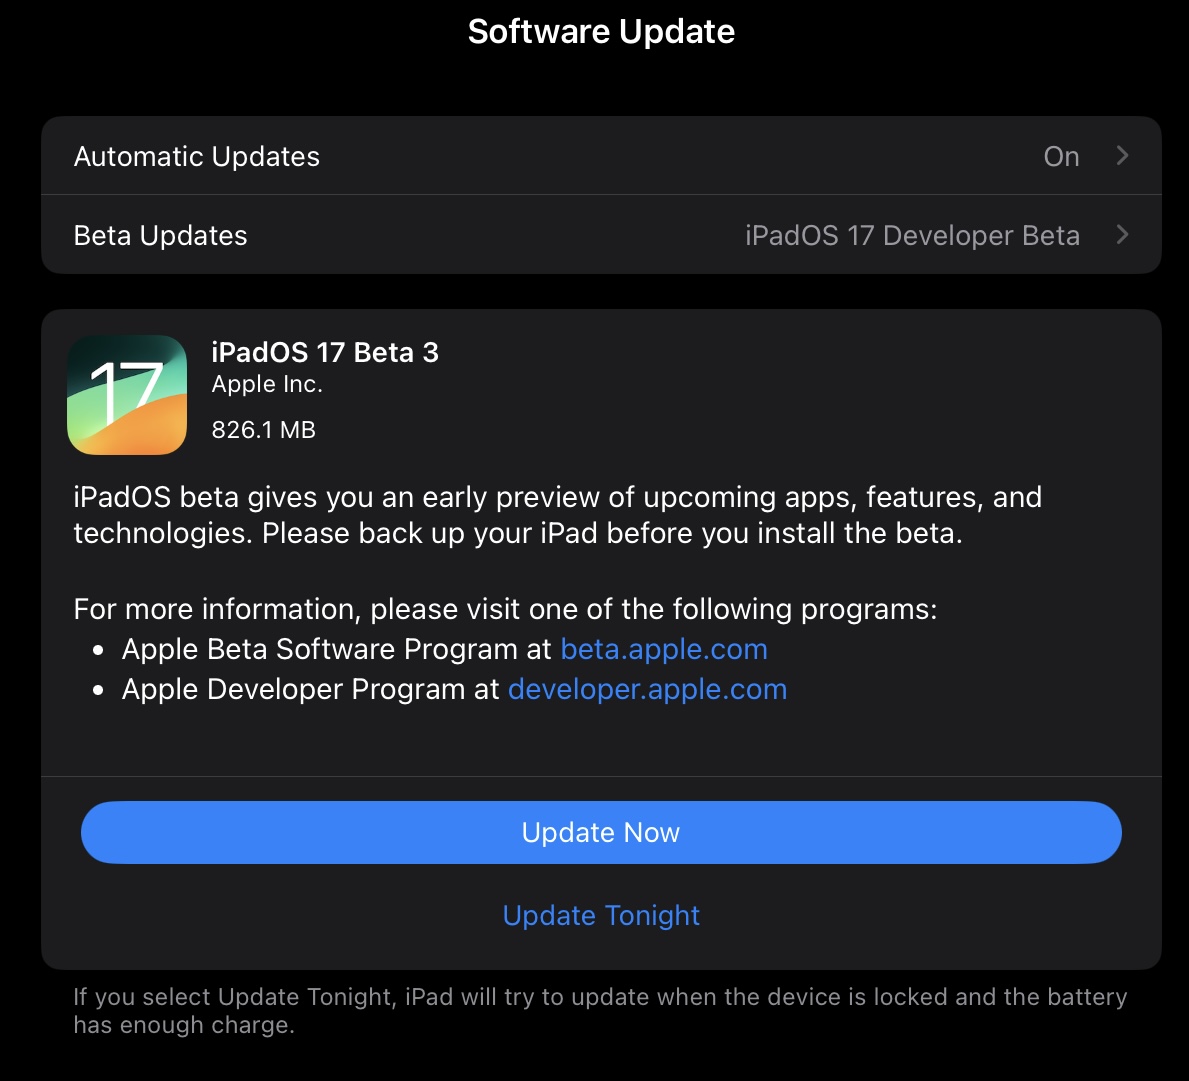Click the iPadOS beta description paragraph

tap(557, 515)
